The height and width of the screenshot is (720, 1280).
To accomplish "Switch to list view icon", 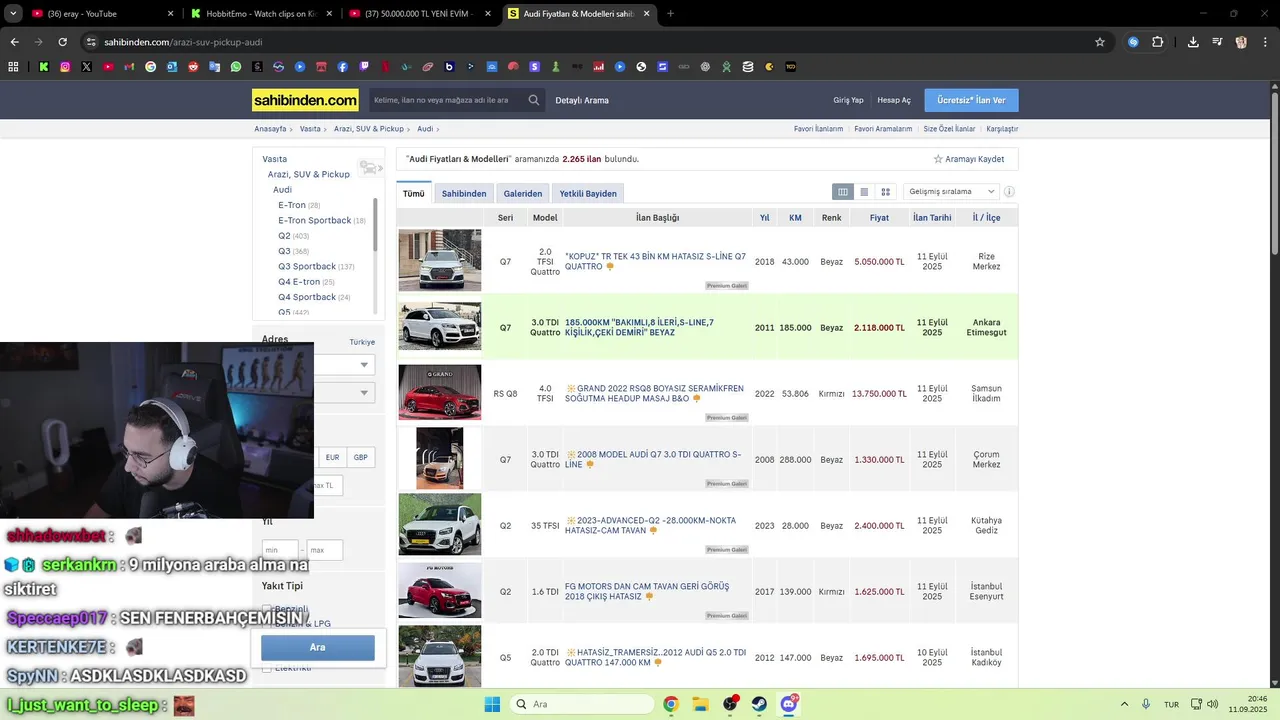I will click(864, 192).
